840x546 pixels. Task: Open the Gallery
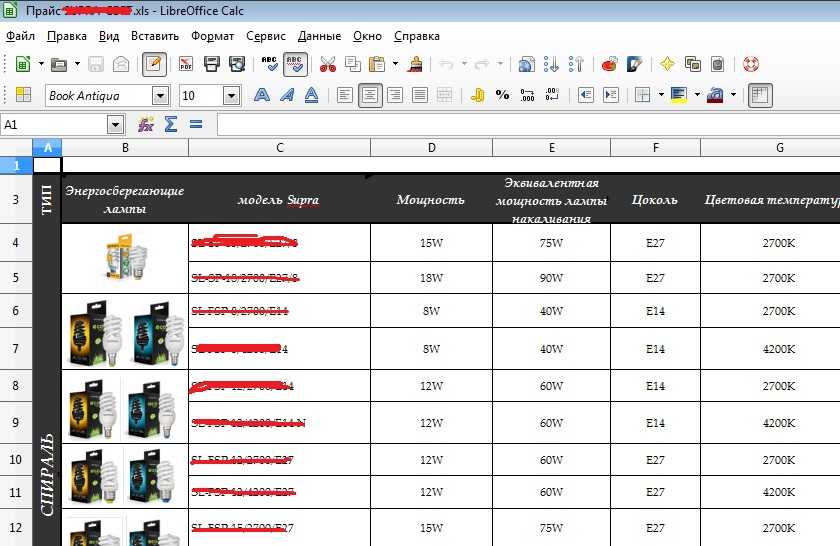click(693, 65)
